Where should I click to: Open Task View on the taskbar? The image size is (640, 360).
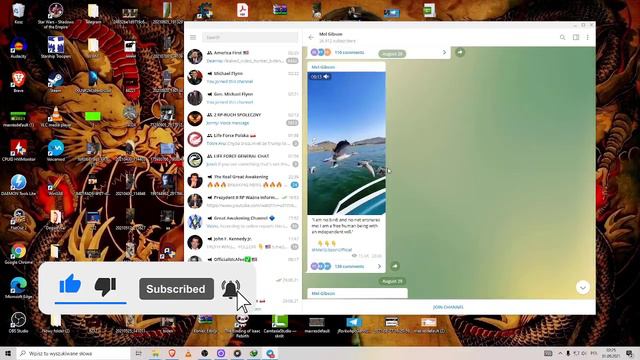click(x=138, y=353)
